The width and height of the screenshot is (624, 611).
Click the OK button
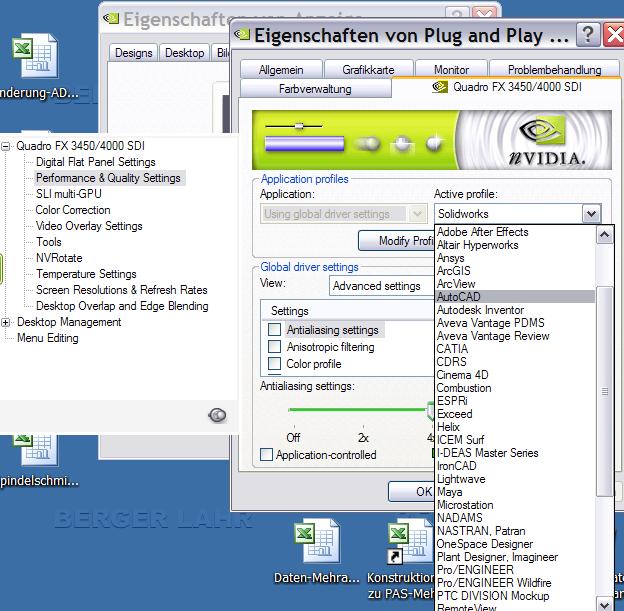411,492
